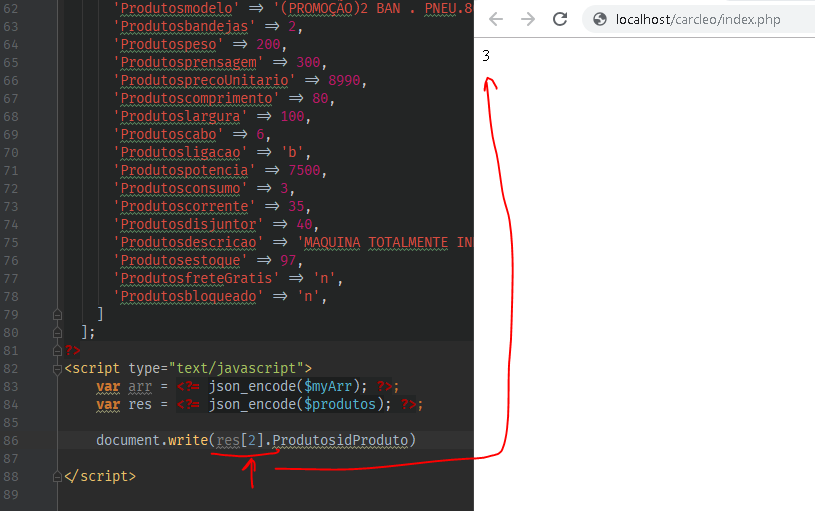Click closing </script> tag on line 88
815x512 pixels.
click(x=100, y=477)
